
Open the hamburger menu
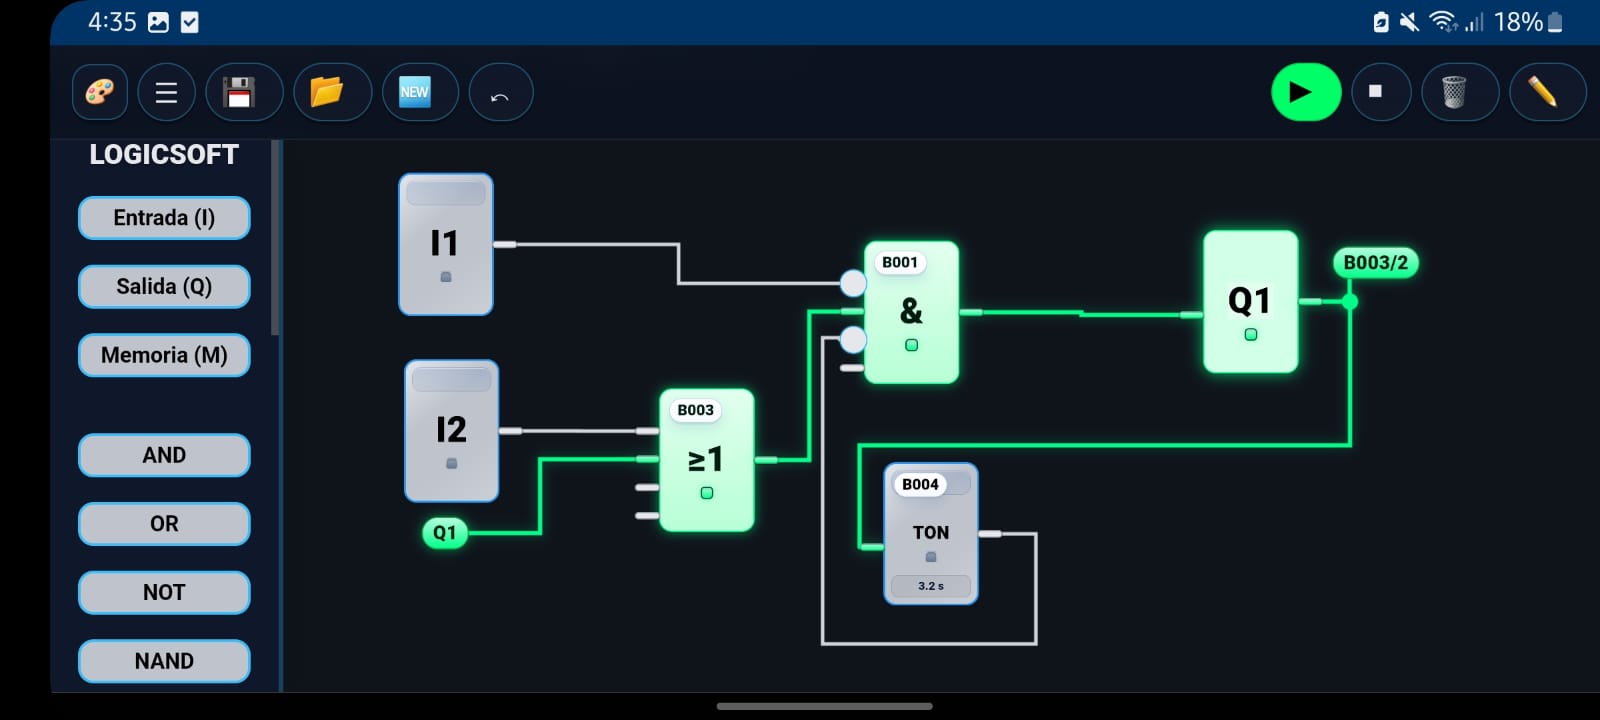pos(166,93)
